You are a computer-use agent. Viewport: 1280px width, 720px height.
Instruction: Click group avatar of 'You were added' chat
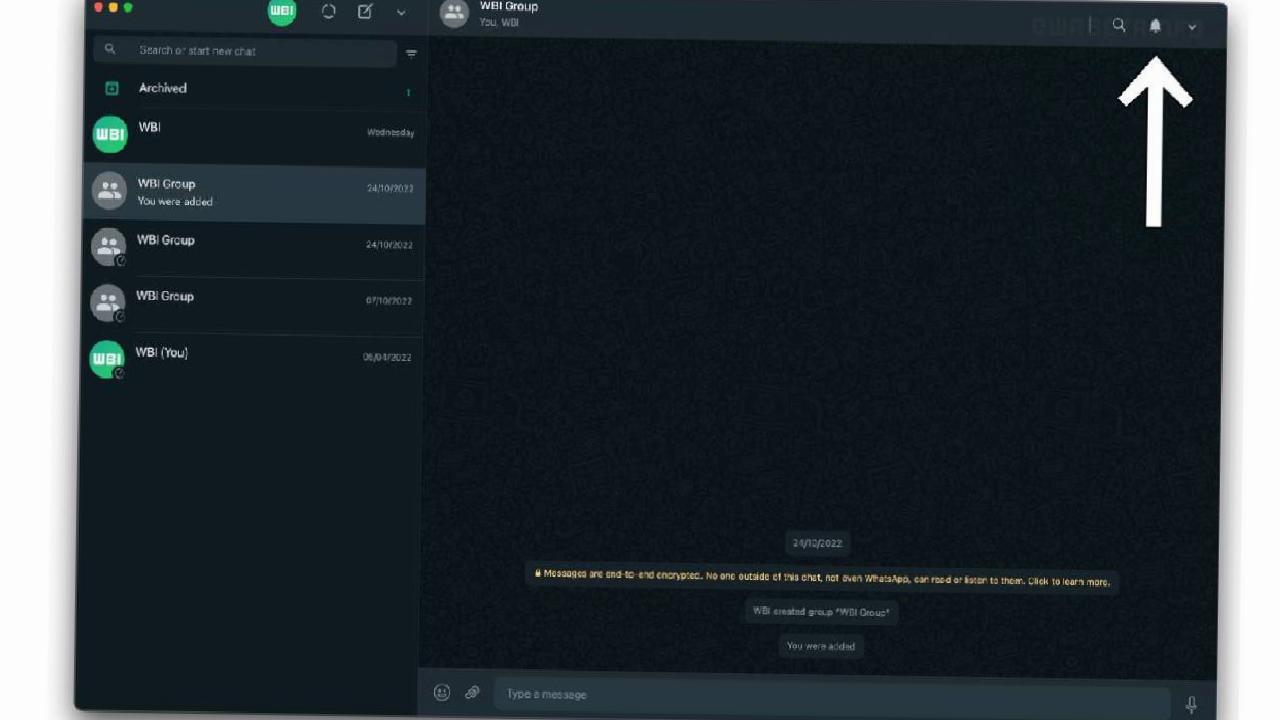[109, 190]
